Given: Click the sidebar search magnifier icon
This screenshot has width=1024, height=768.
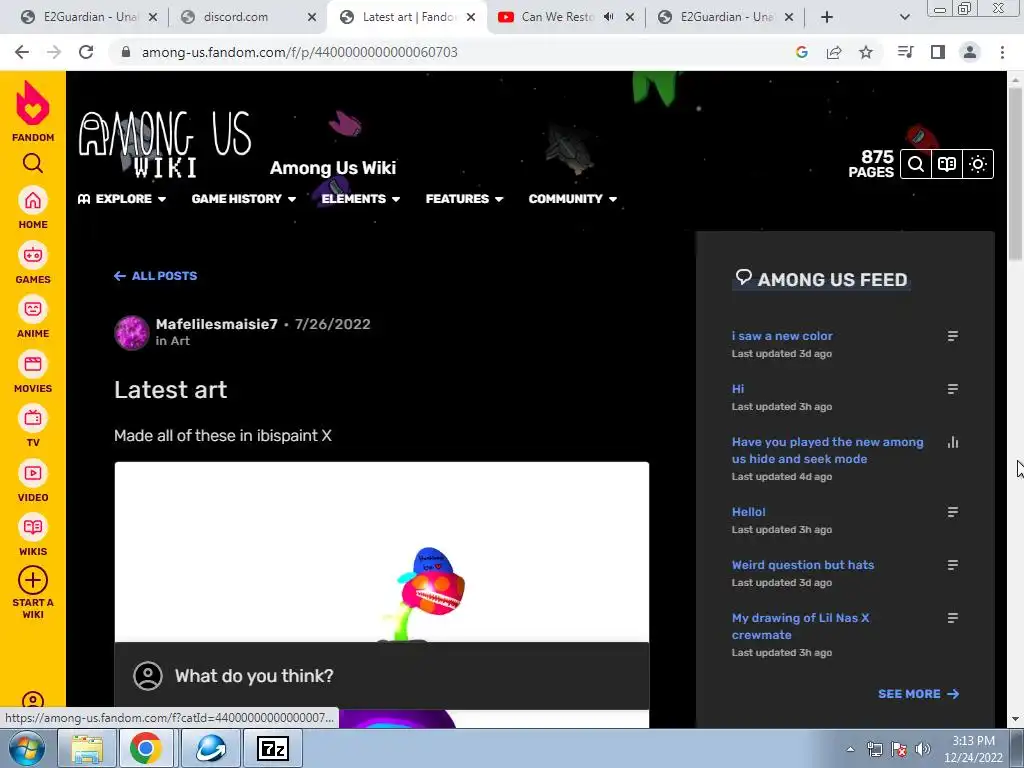Looking at the screenshot, I should tap(33, 163).
